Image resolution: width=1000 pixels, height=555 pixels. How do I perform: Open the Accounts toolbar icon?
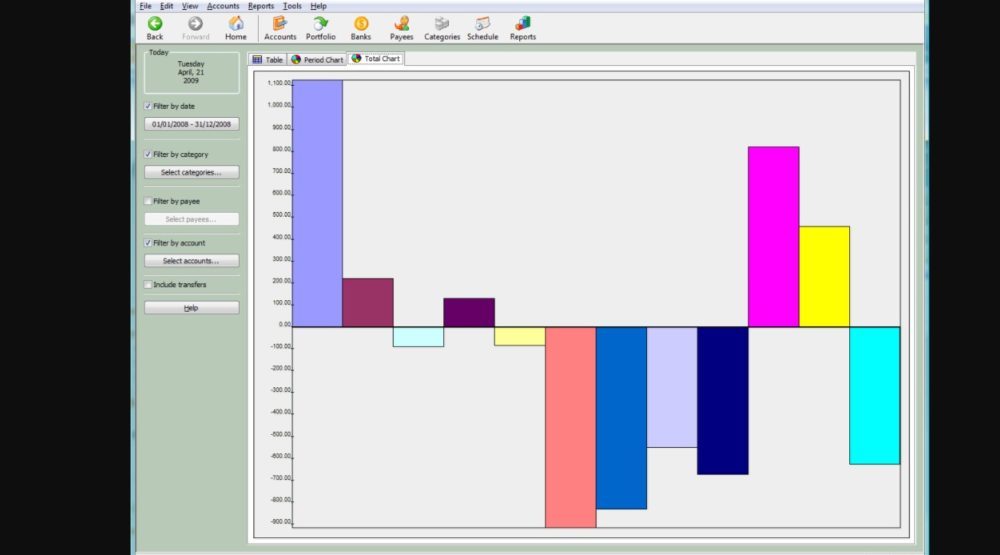pyautogui.click(x=280, y=23)
